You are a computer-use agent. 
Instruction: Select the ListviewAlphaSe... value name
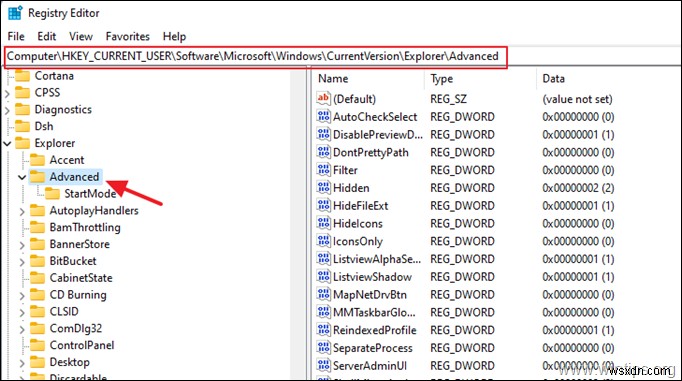pyautogui.click(x=377, y=259)
